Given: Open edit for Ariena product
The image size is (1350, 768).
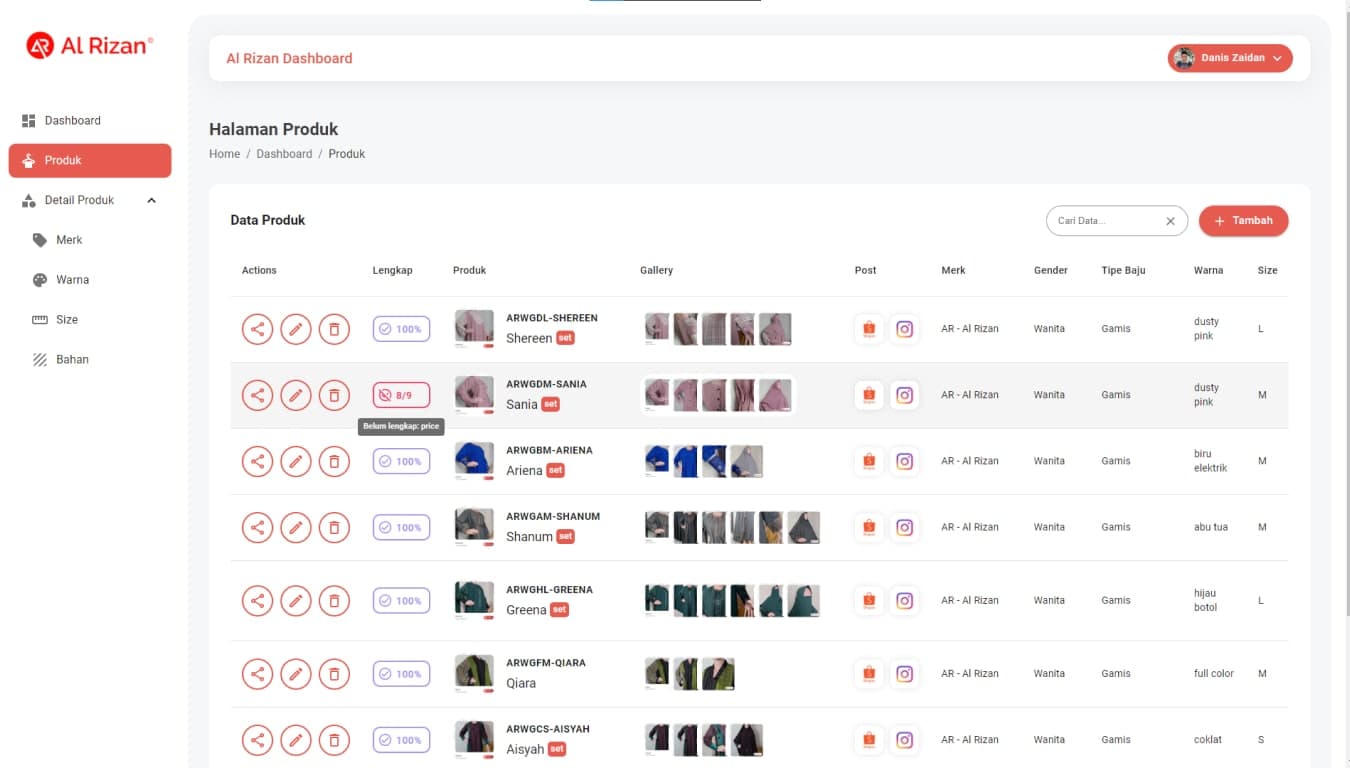Looking at the screenshot, I should 296,461.
